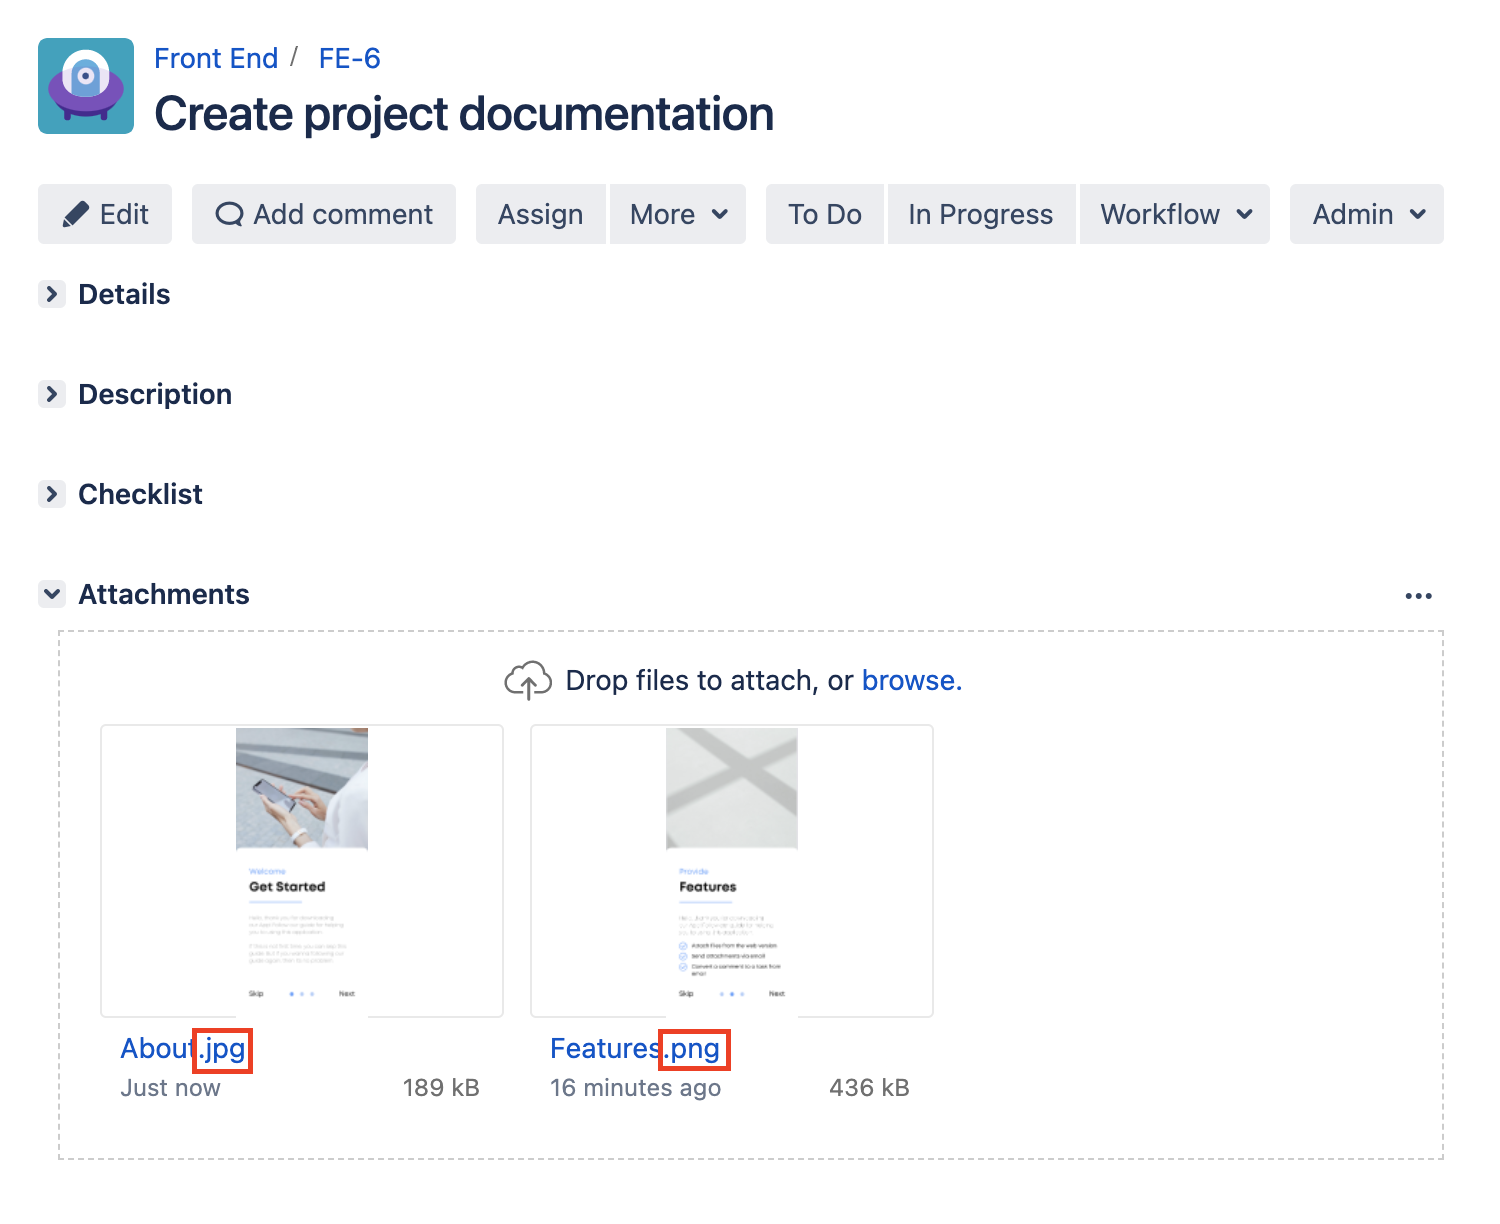Open the About.jpg attachment thumbnail
The image size is (1500, 1224).
(x=302, y=870)
